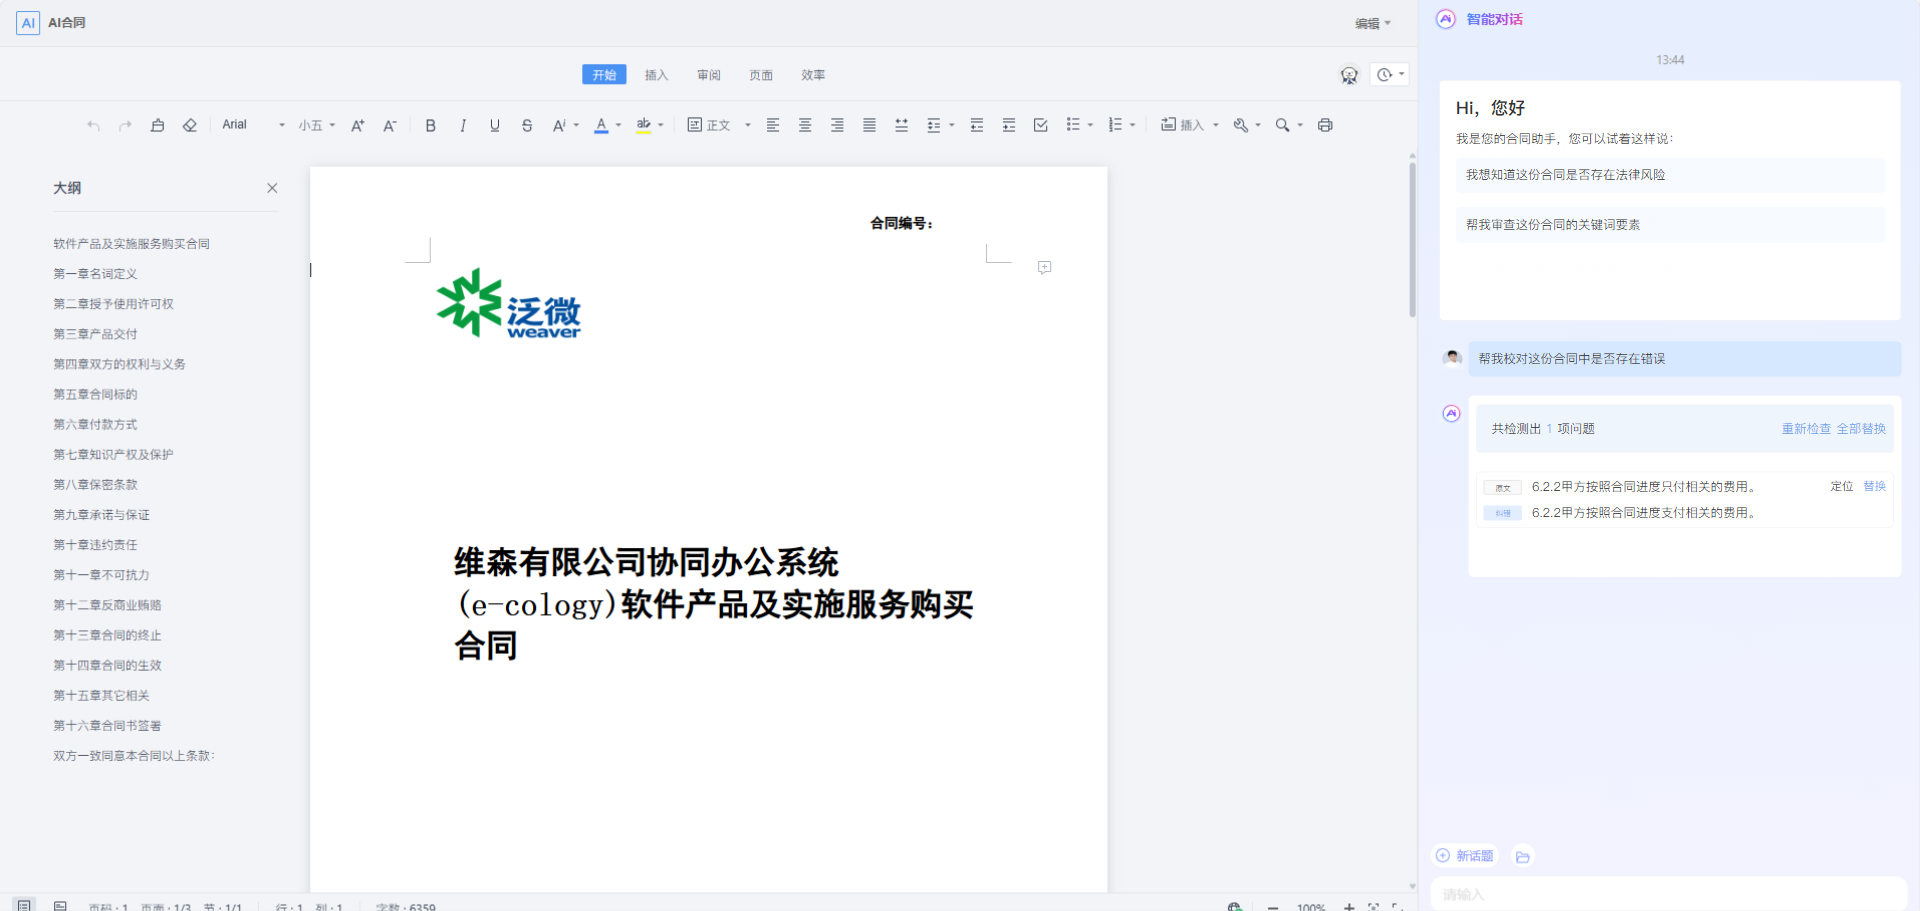Start a 新话题 conversation
The height and width of the screenshot is (911, 1920).
click(1465, 856)
